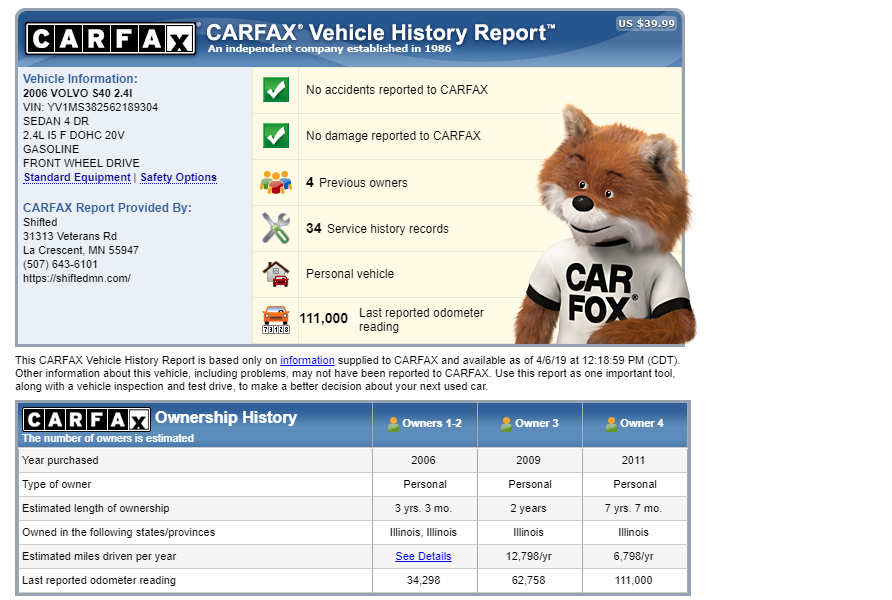
Task: Click the 2011 year purchased cell
Action: 633,460
